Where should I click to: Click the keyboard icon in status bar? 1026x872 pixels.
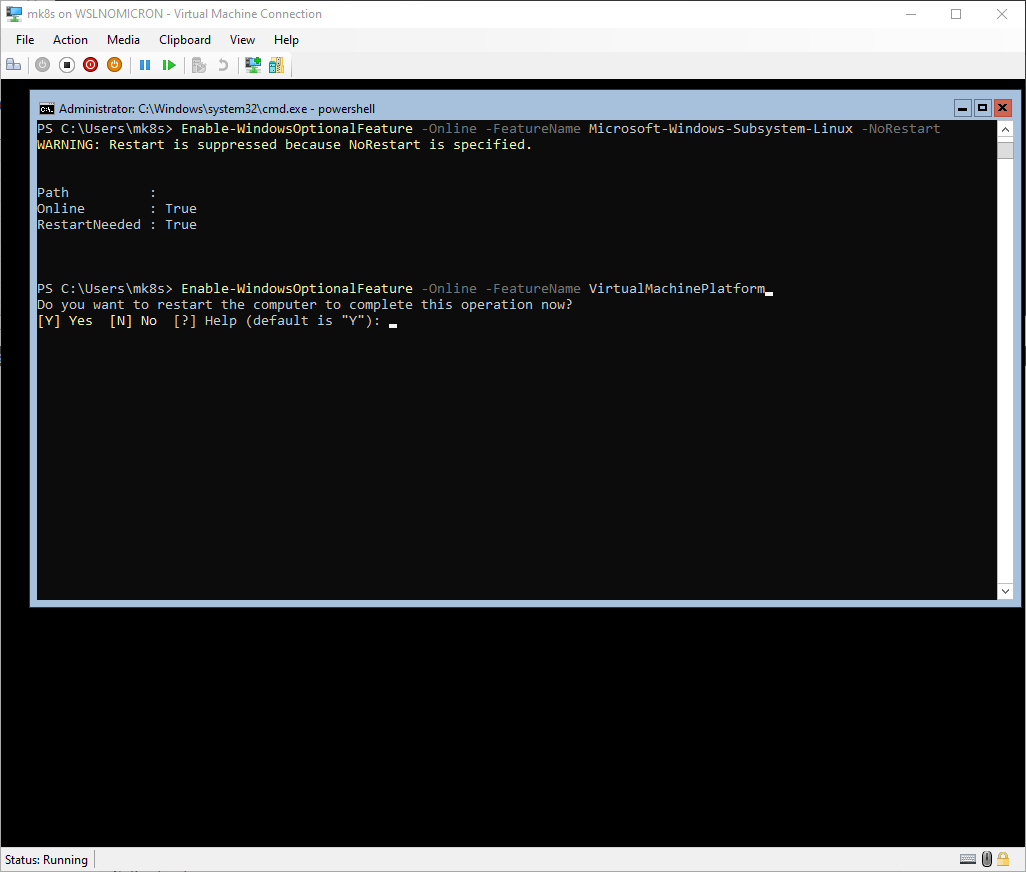[x=967, y=859]
